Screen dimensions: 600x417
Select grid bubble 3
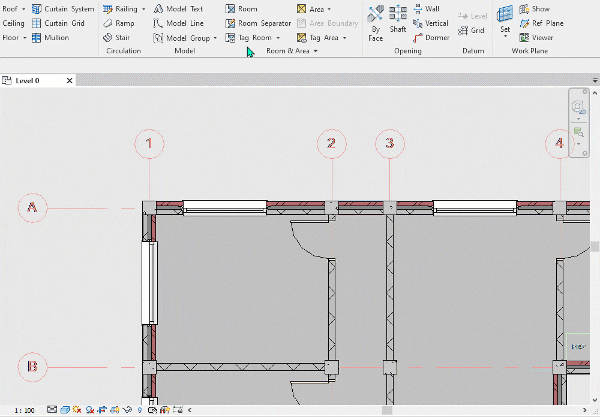390,143
